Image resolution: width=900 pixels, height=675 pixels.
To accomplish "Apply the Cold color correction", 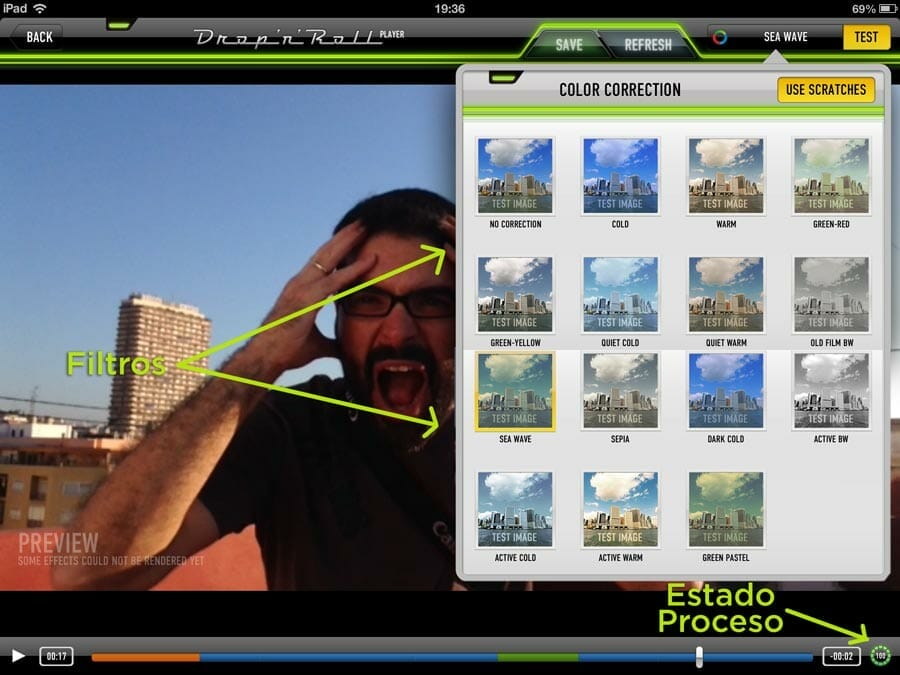I will (620, 177).
